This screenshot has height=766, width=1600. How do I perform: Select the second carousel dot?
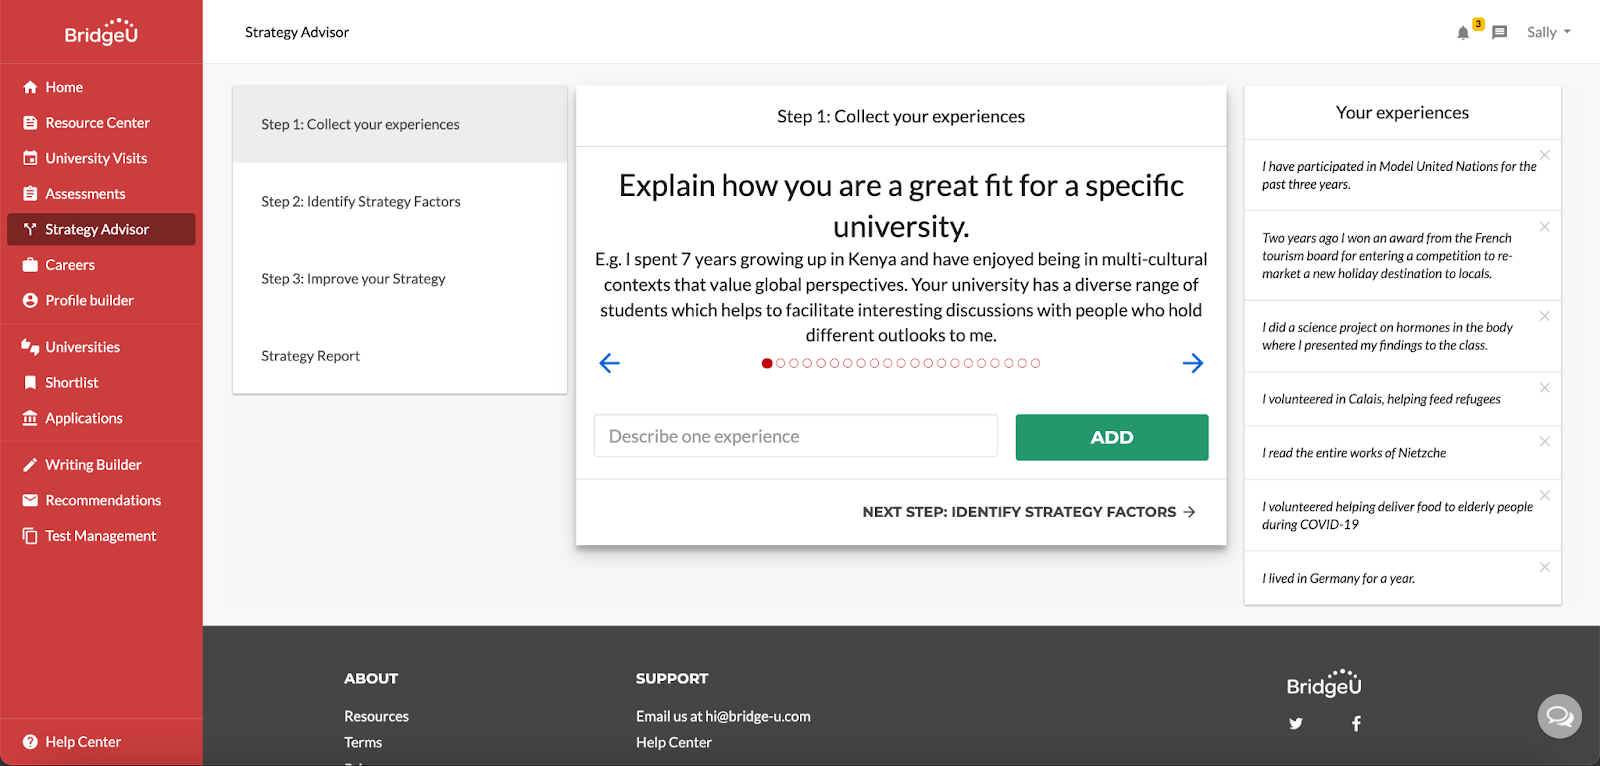point(781,363)
